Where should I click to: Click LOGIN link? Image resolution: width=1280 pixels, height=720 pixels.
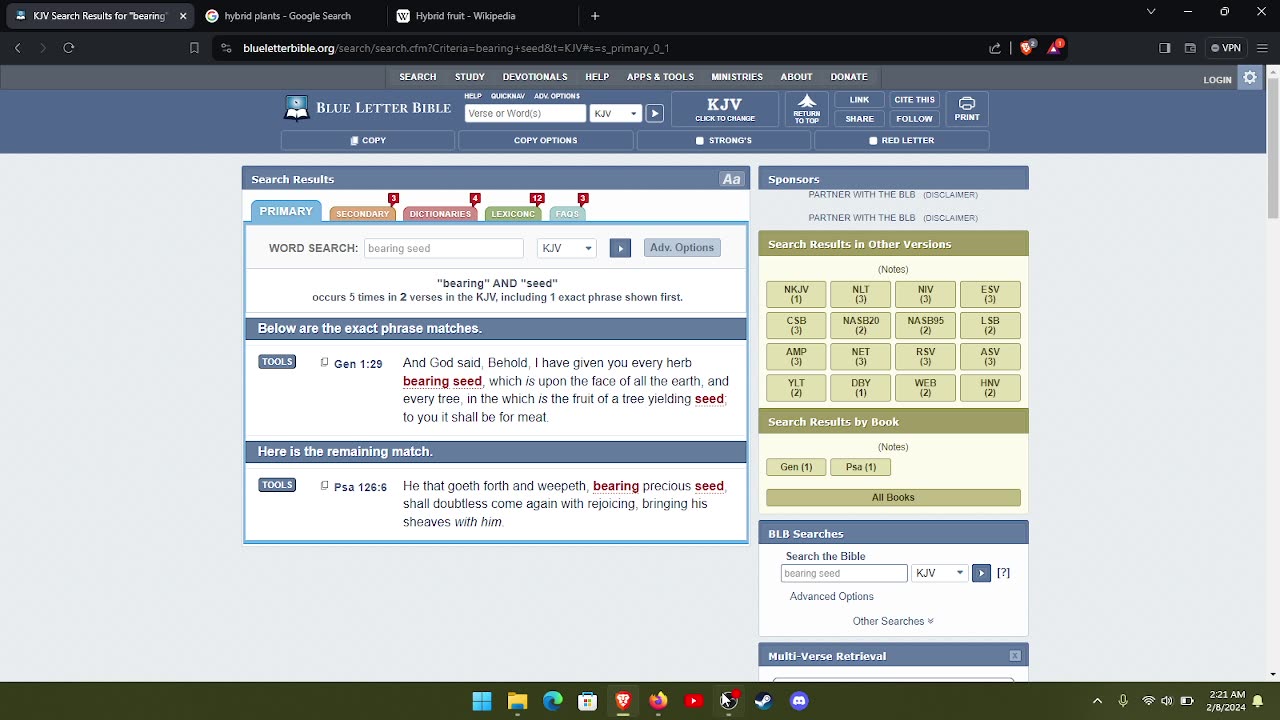click(1217, 80)
